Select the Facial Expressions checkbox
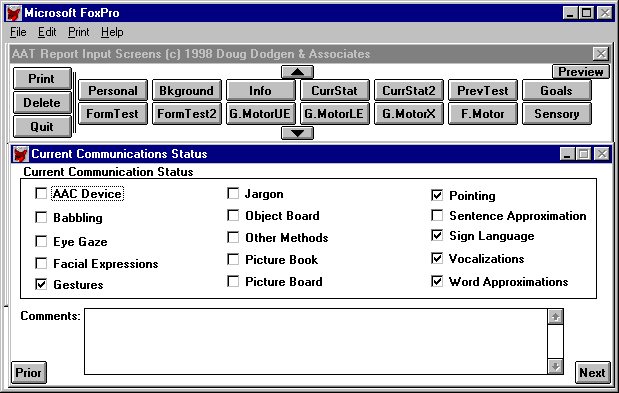Screen dimensions: 619x393 [41, 263]
